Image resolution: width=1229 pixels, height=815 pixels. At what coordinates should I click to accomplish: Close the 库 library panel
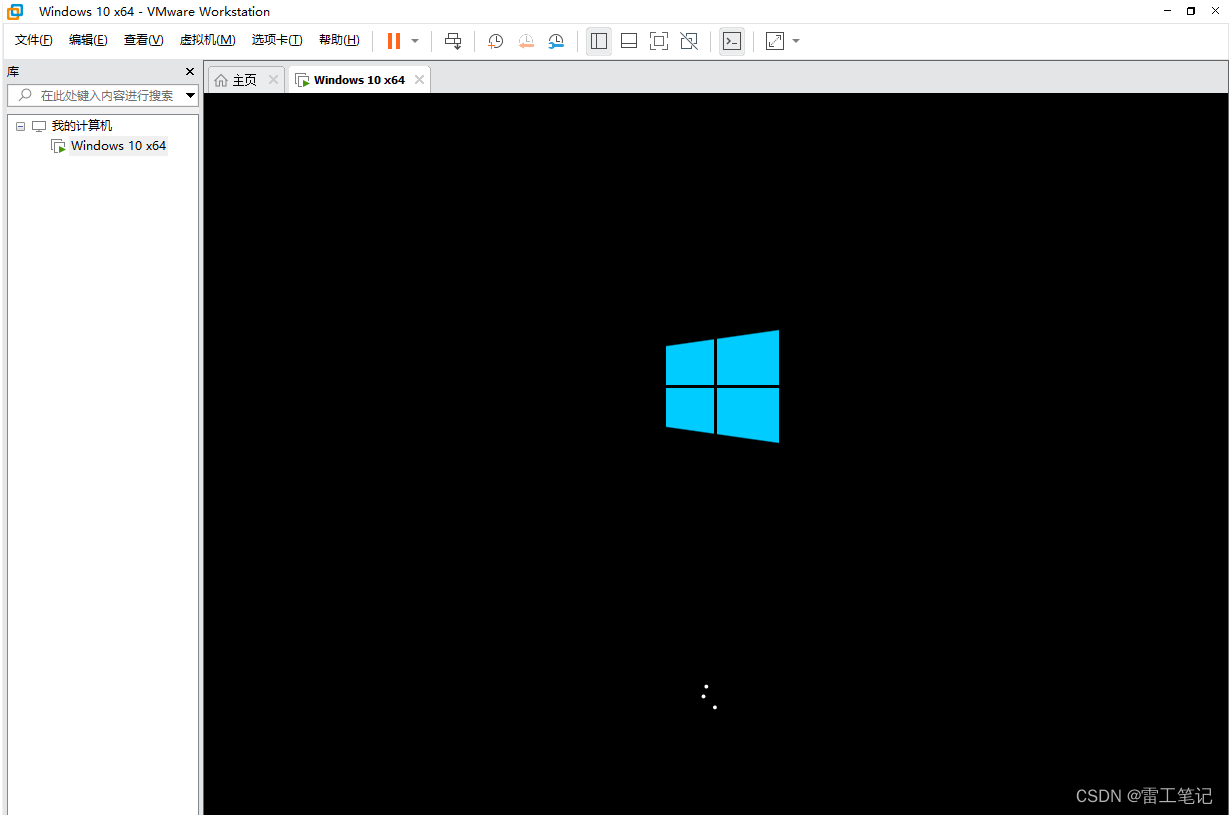(x=190, y=72)
